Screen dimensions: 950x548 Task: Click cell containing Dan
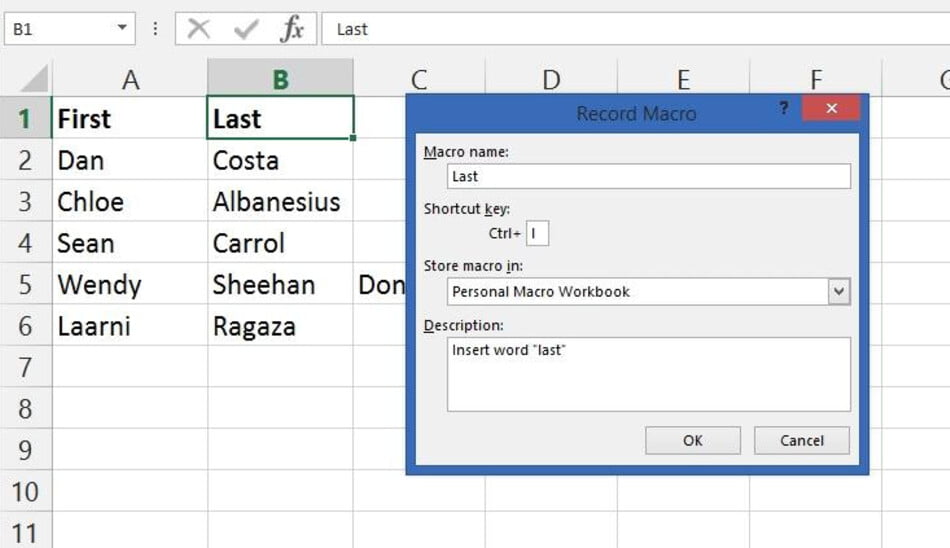click(x=130, y=159)
